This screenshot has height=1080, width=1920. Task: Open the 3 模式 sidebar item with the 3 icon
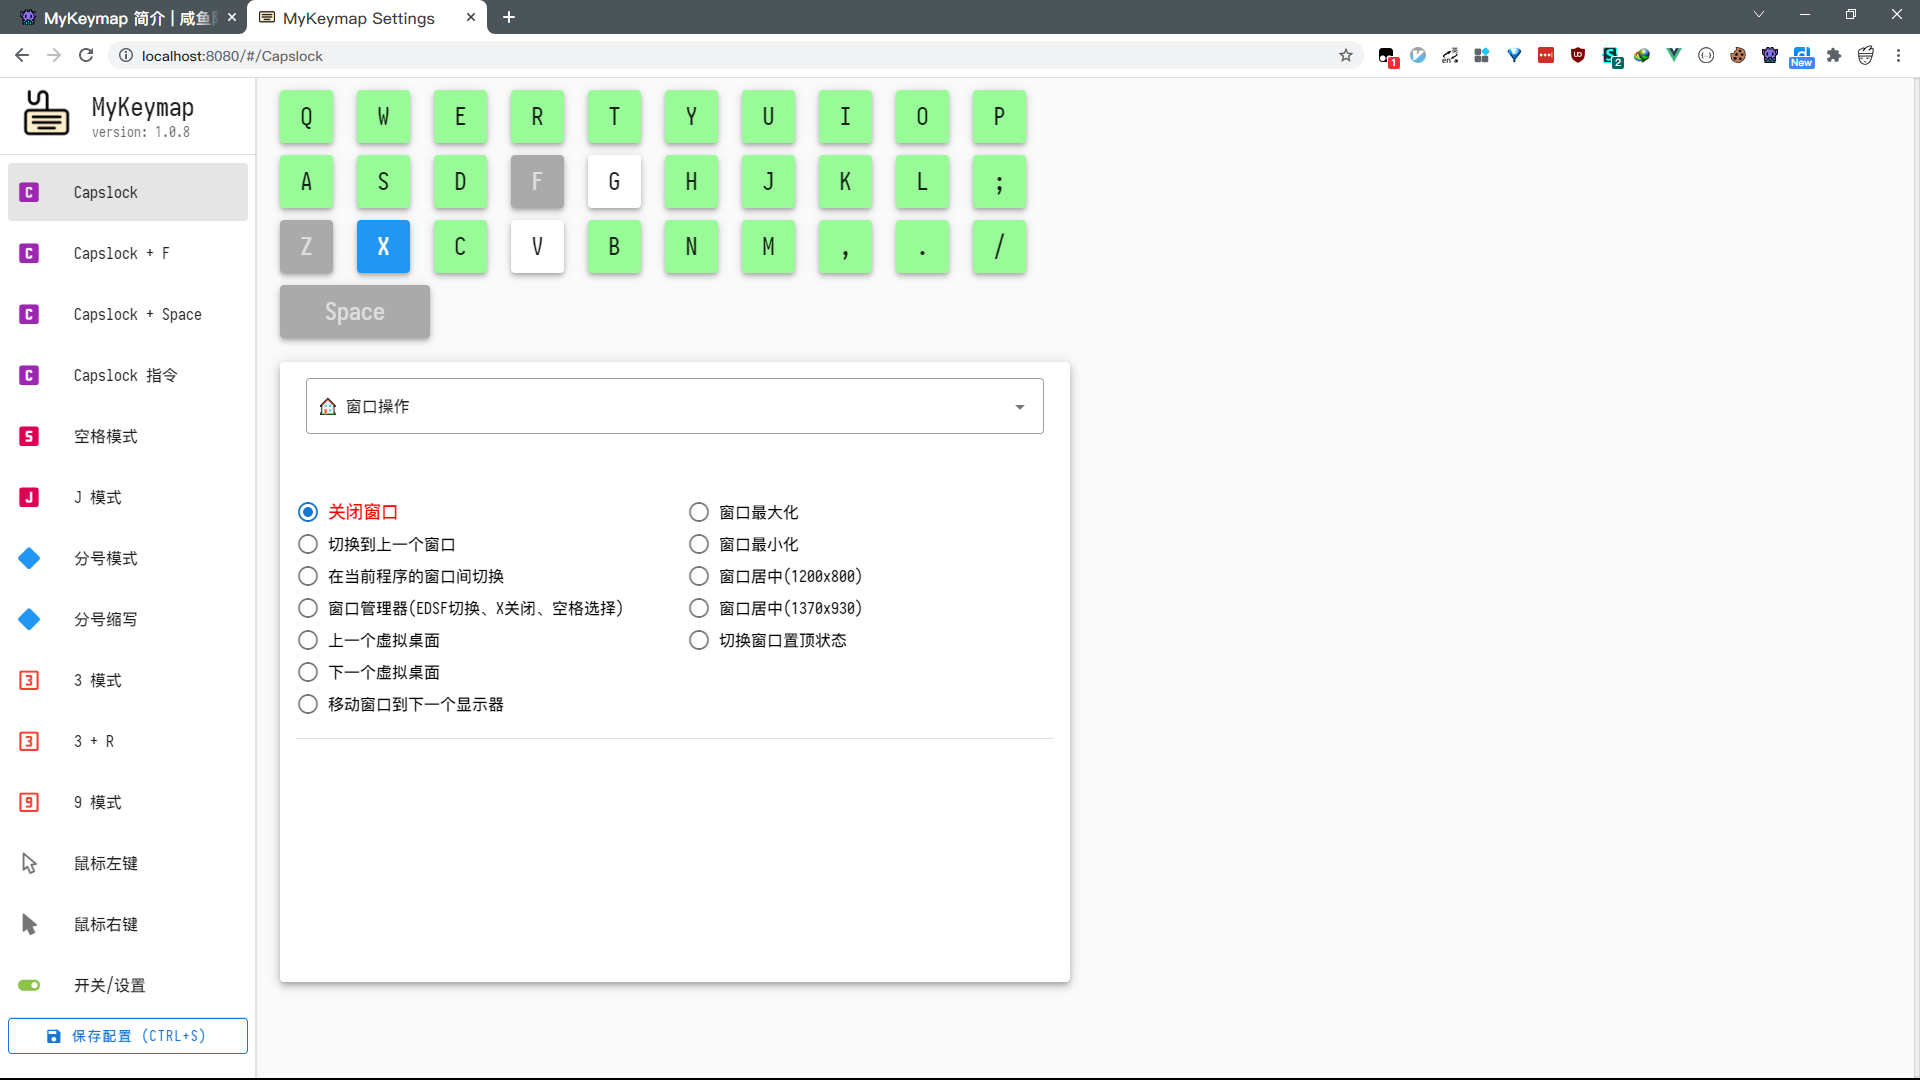point(97,680)
